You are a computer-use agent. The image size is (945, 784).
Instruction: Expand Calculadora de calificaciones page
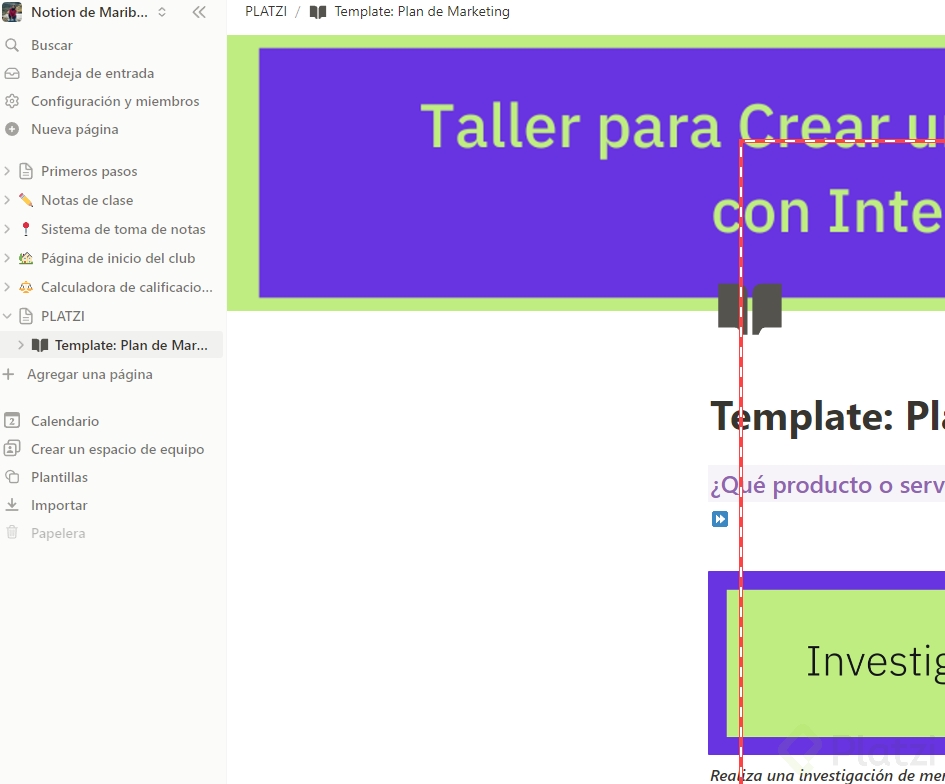pos(7,287)
